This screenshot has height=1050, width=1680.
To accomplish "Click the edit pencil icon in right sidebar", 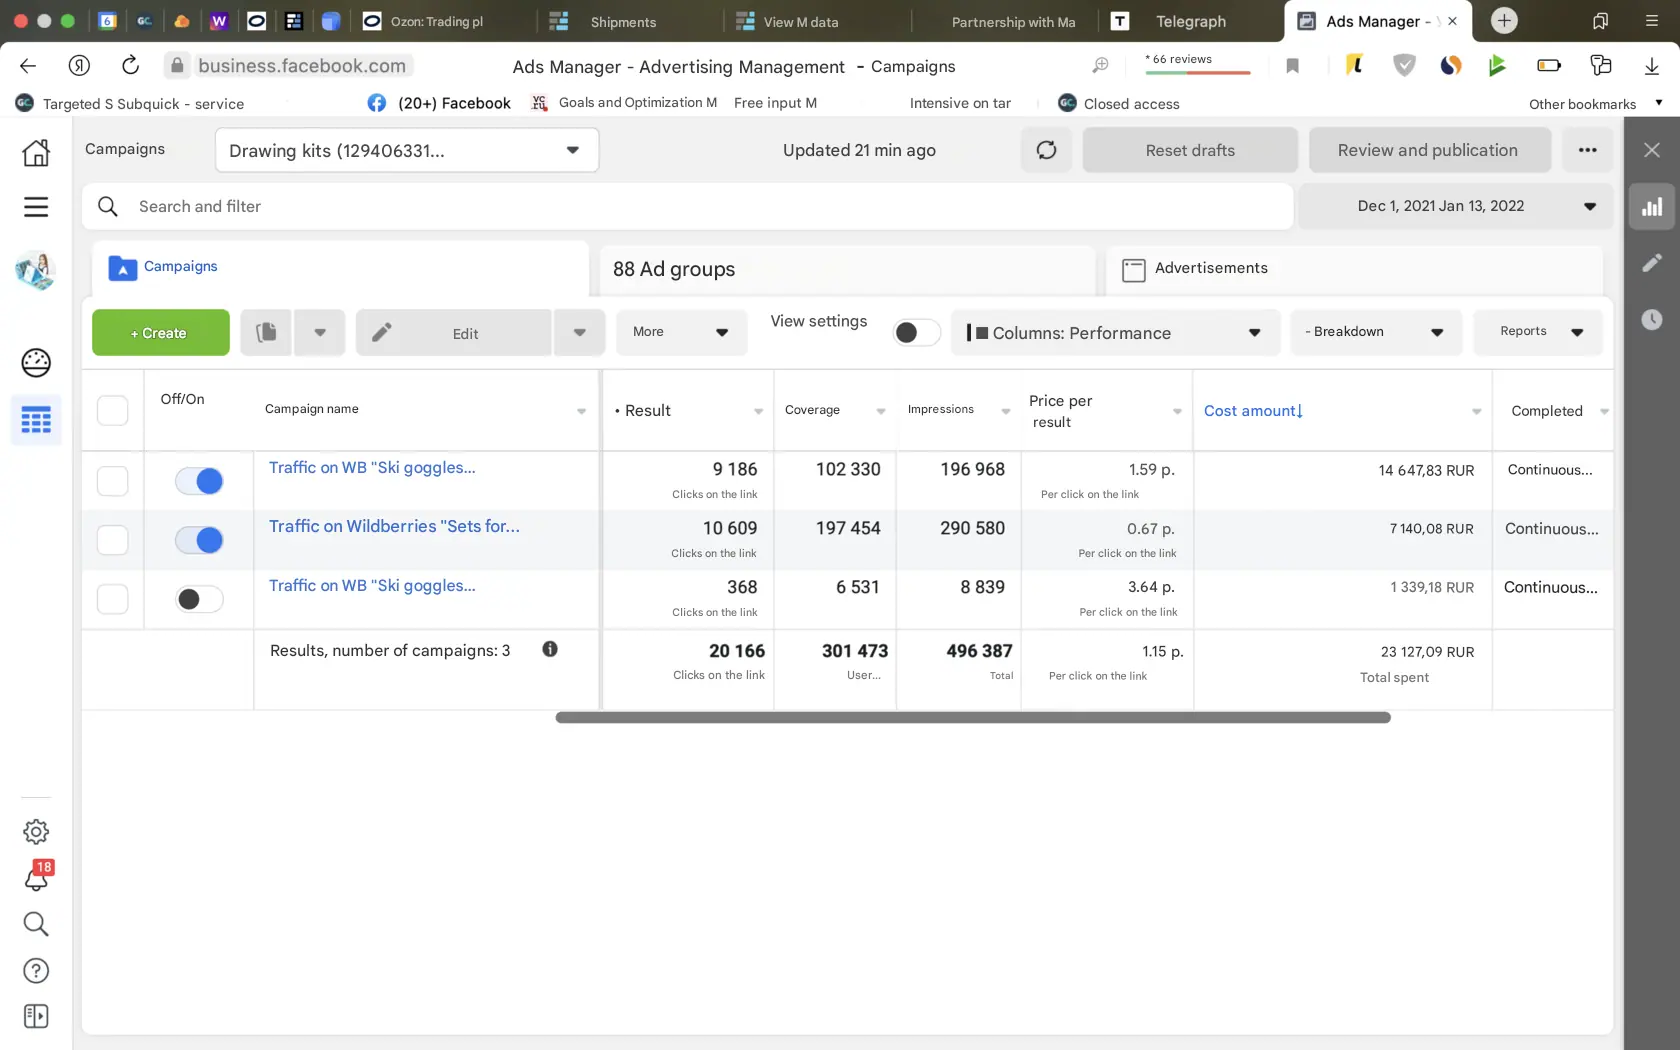I will pos(1651,263).
